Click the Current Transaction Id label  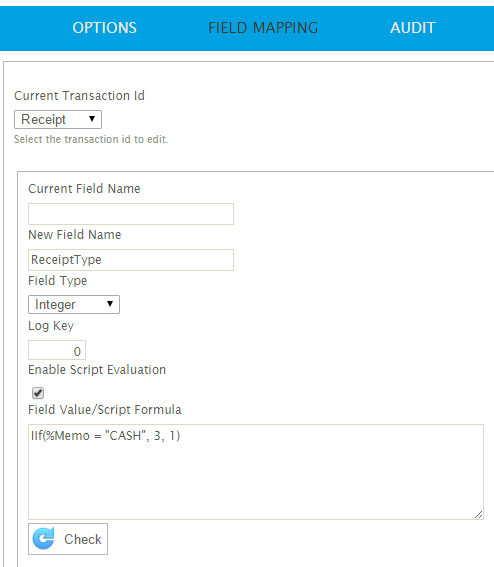pyautogui.click(x=79, y=96)
